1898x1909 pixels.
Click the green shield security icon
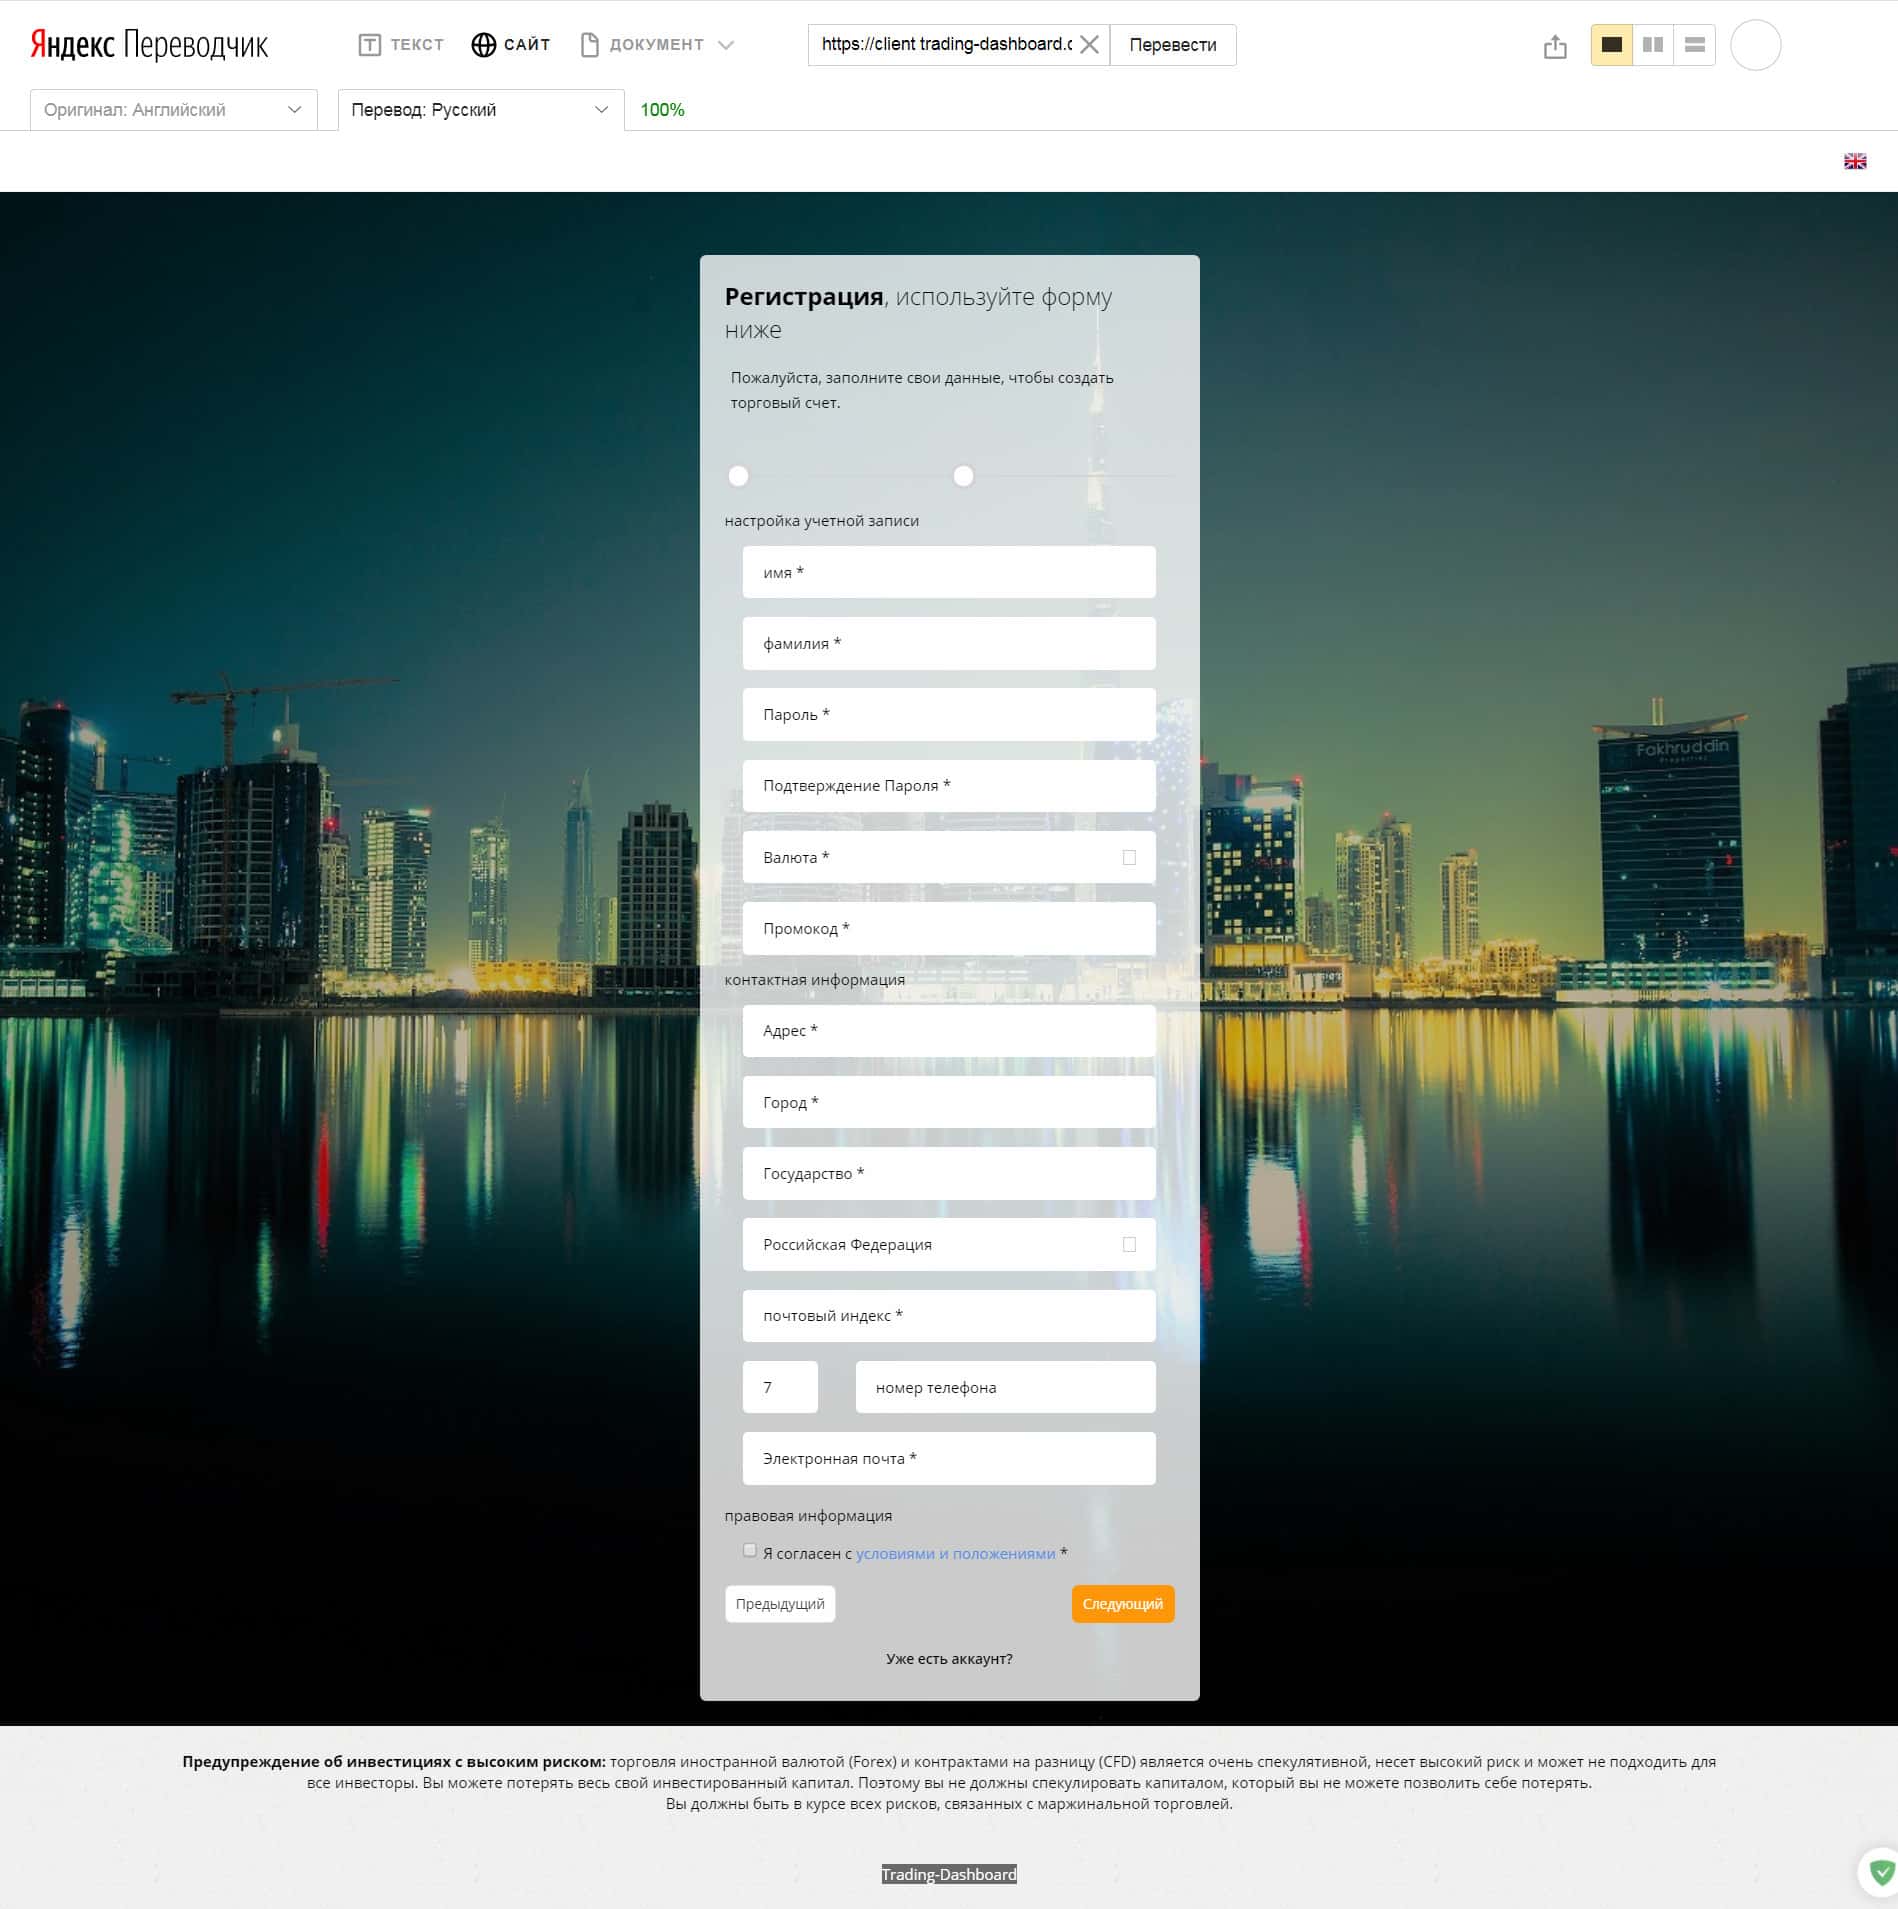pyautogui.click(x=1881, y=1871)
